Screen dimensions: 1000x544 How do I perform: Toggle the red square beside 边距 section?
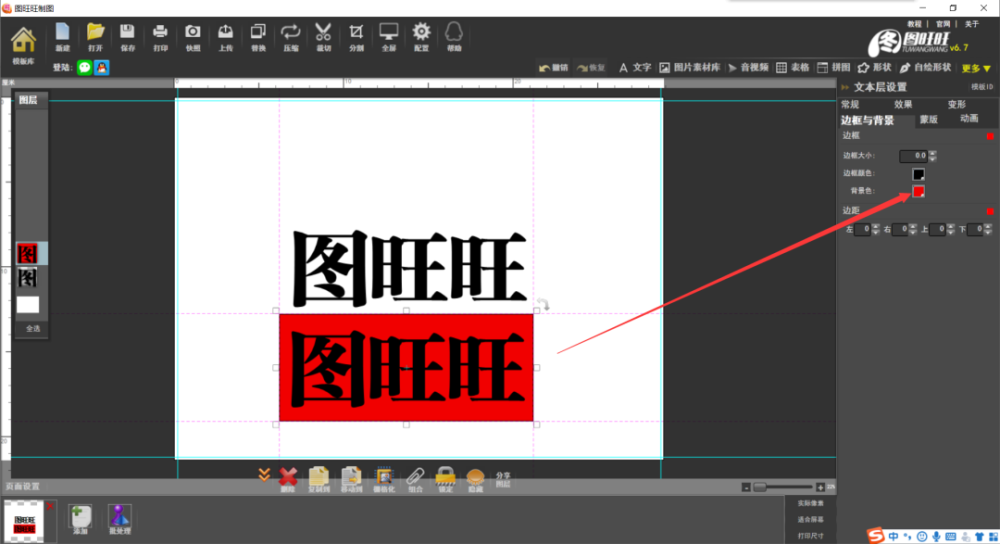tap(990, 210)
